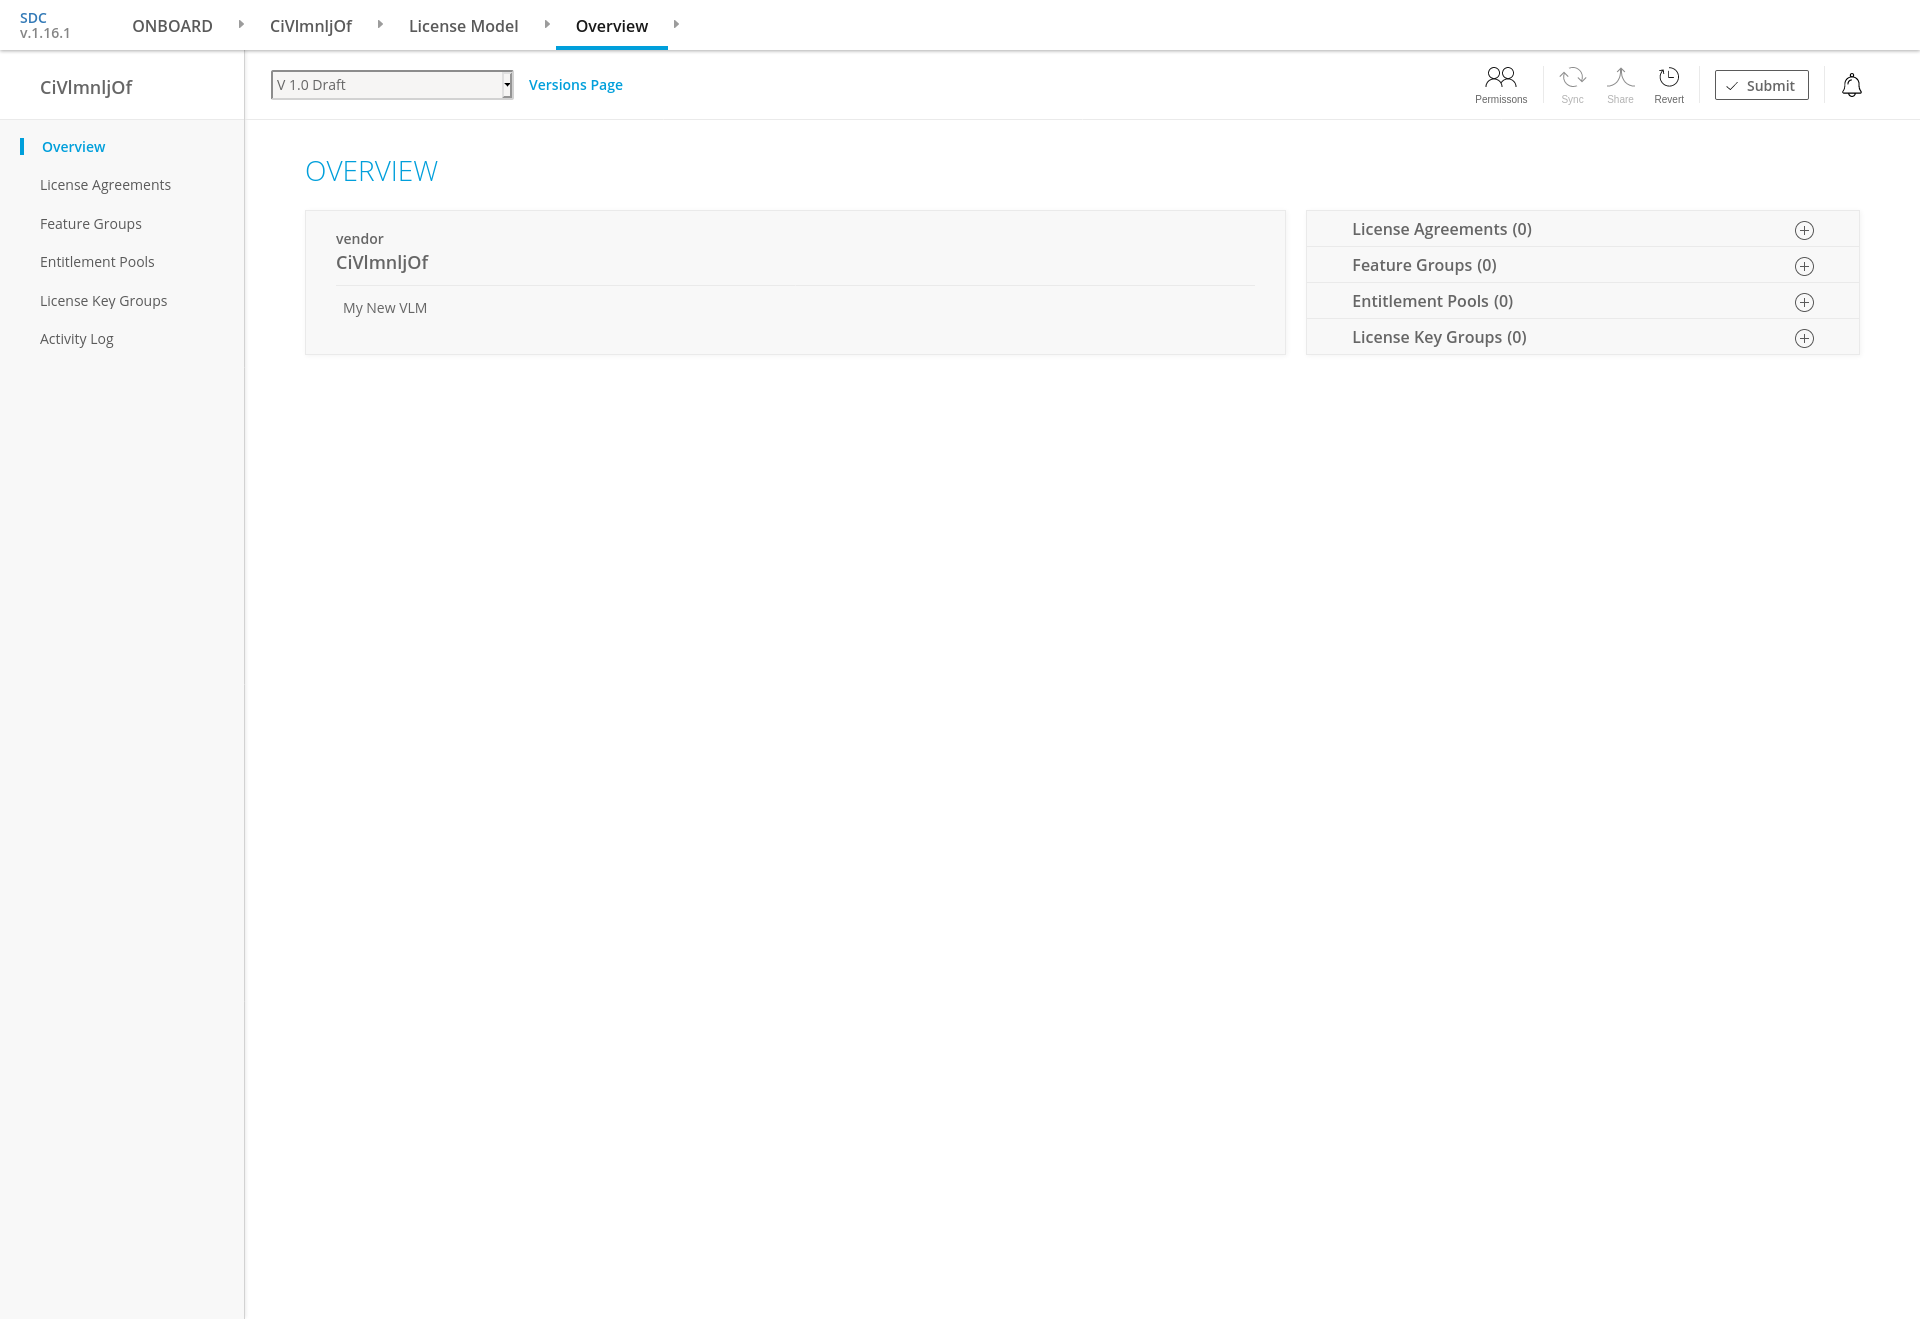Expand the arrow after Overview breadcrumb

[x=676, y=24]
